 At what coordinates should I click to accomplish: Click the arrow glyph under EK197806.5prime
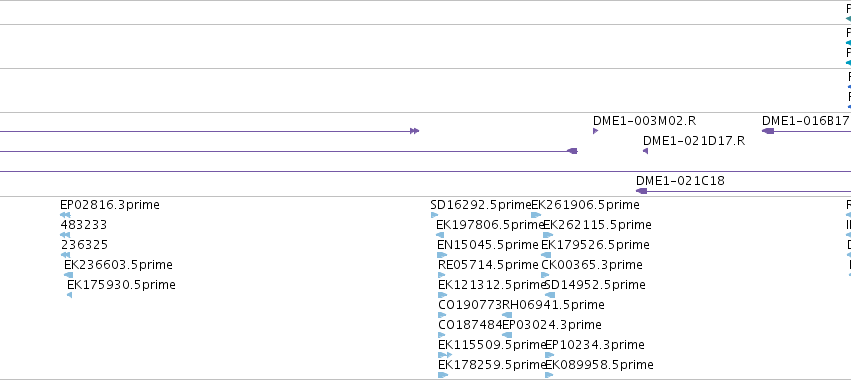[440, 235]
